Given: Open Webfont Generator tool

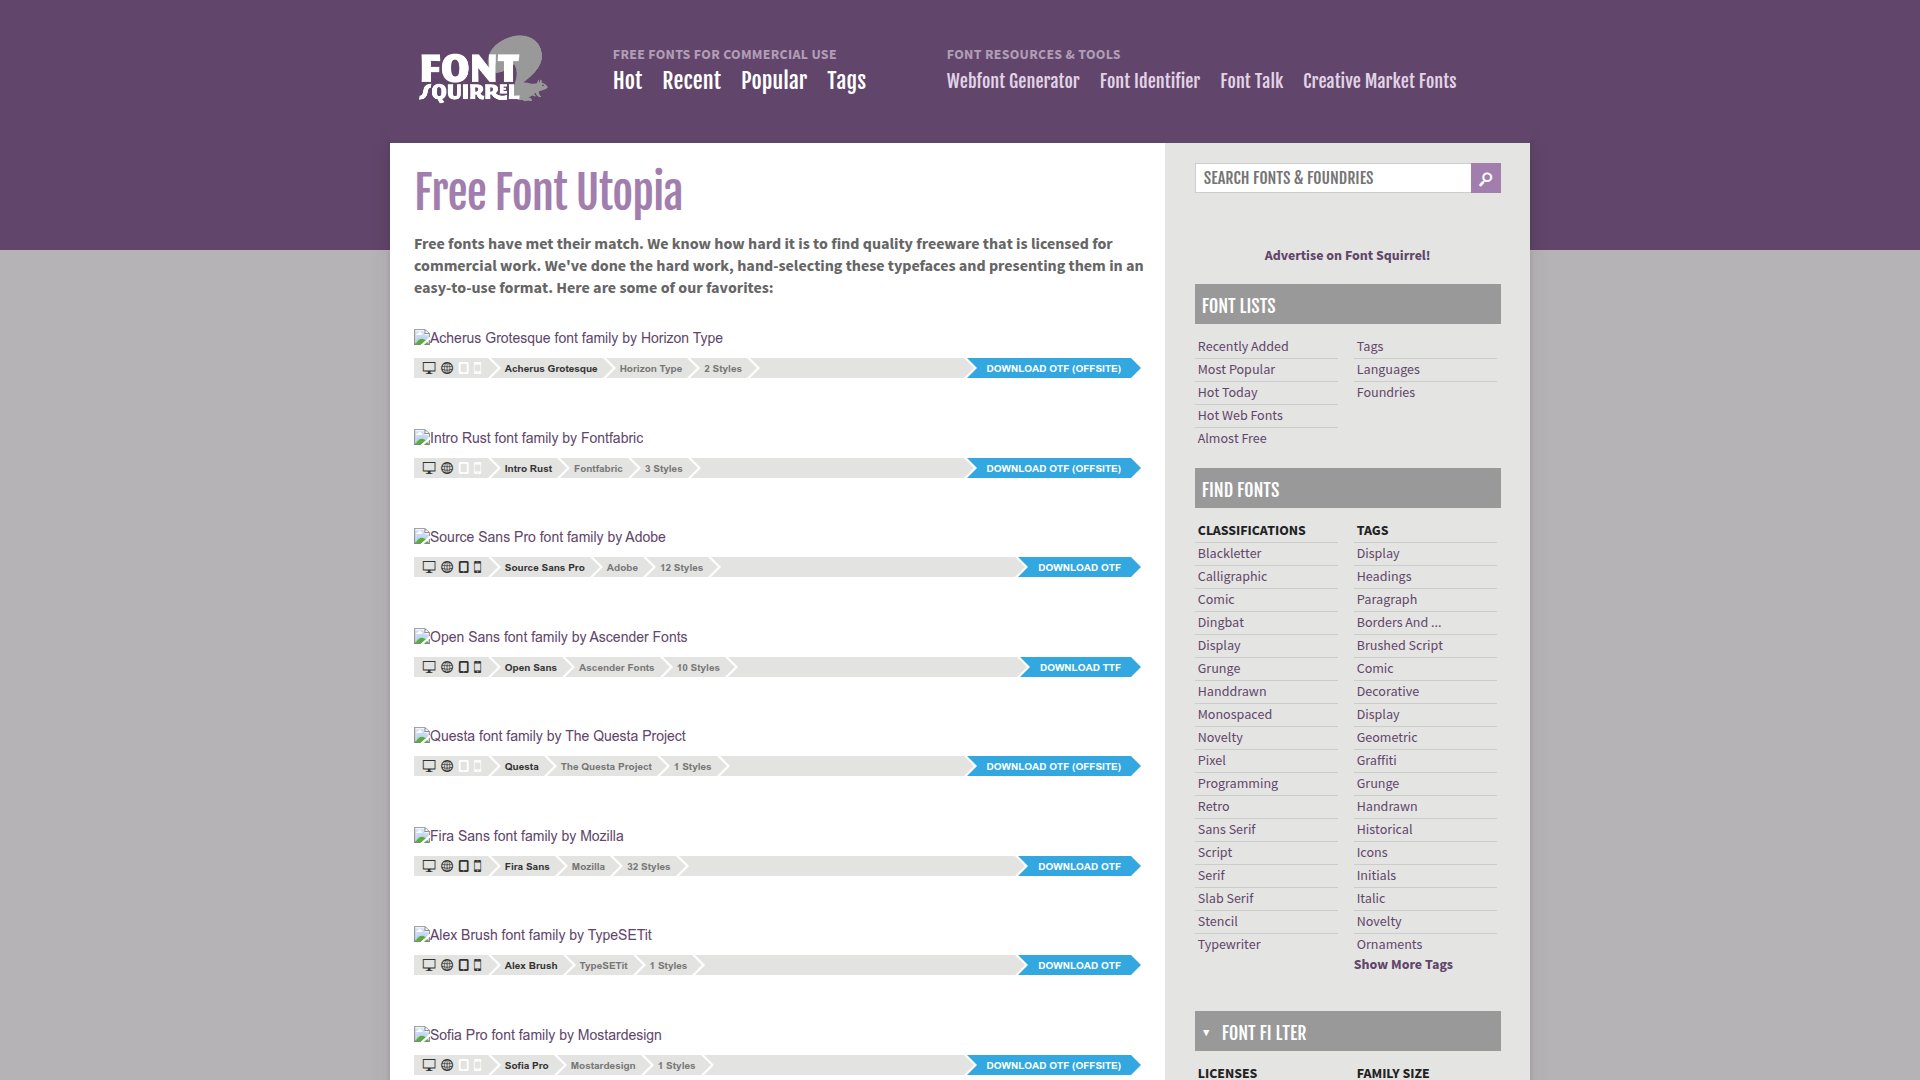Looking at the screenshot, I should tap(1013, 81).
